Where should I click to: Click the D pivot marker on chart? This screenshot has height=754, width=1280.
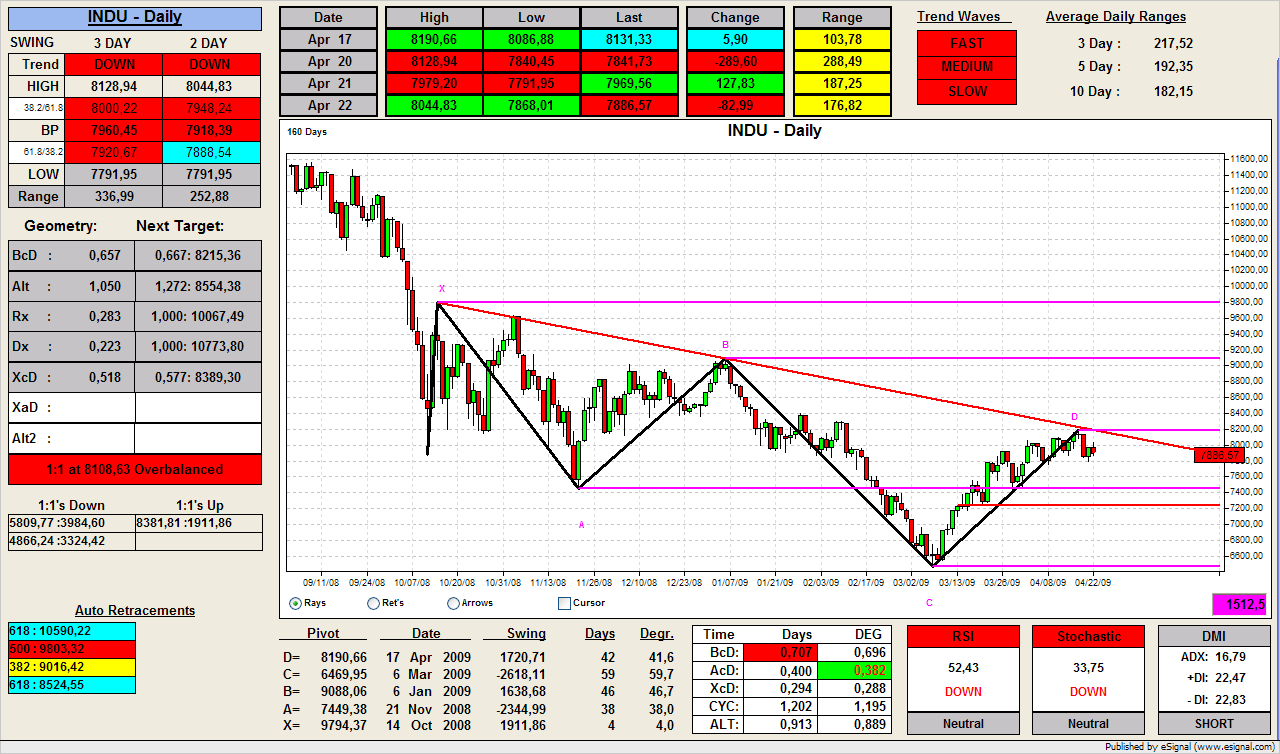point(1075,416)
